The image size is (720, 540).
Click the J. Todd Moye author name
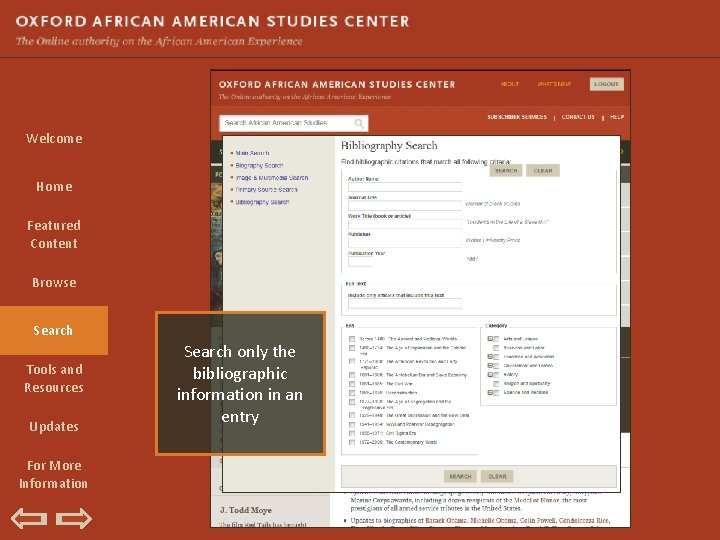(x=246, y=510)
